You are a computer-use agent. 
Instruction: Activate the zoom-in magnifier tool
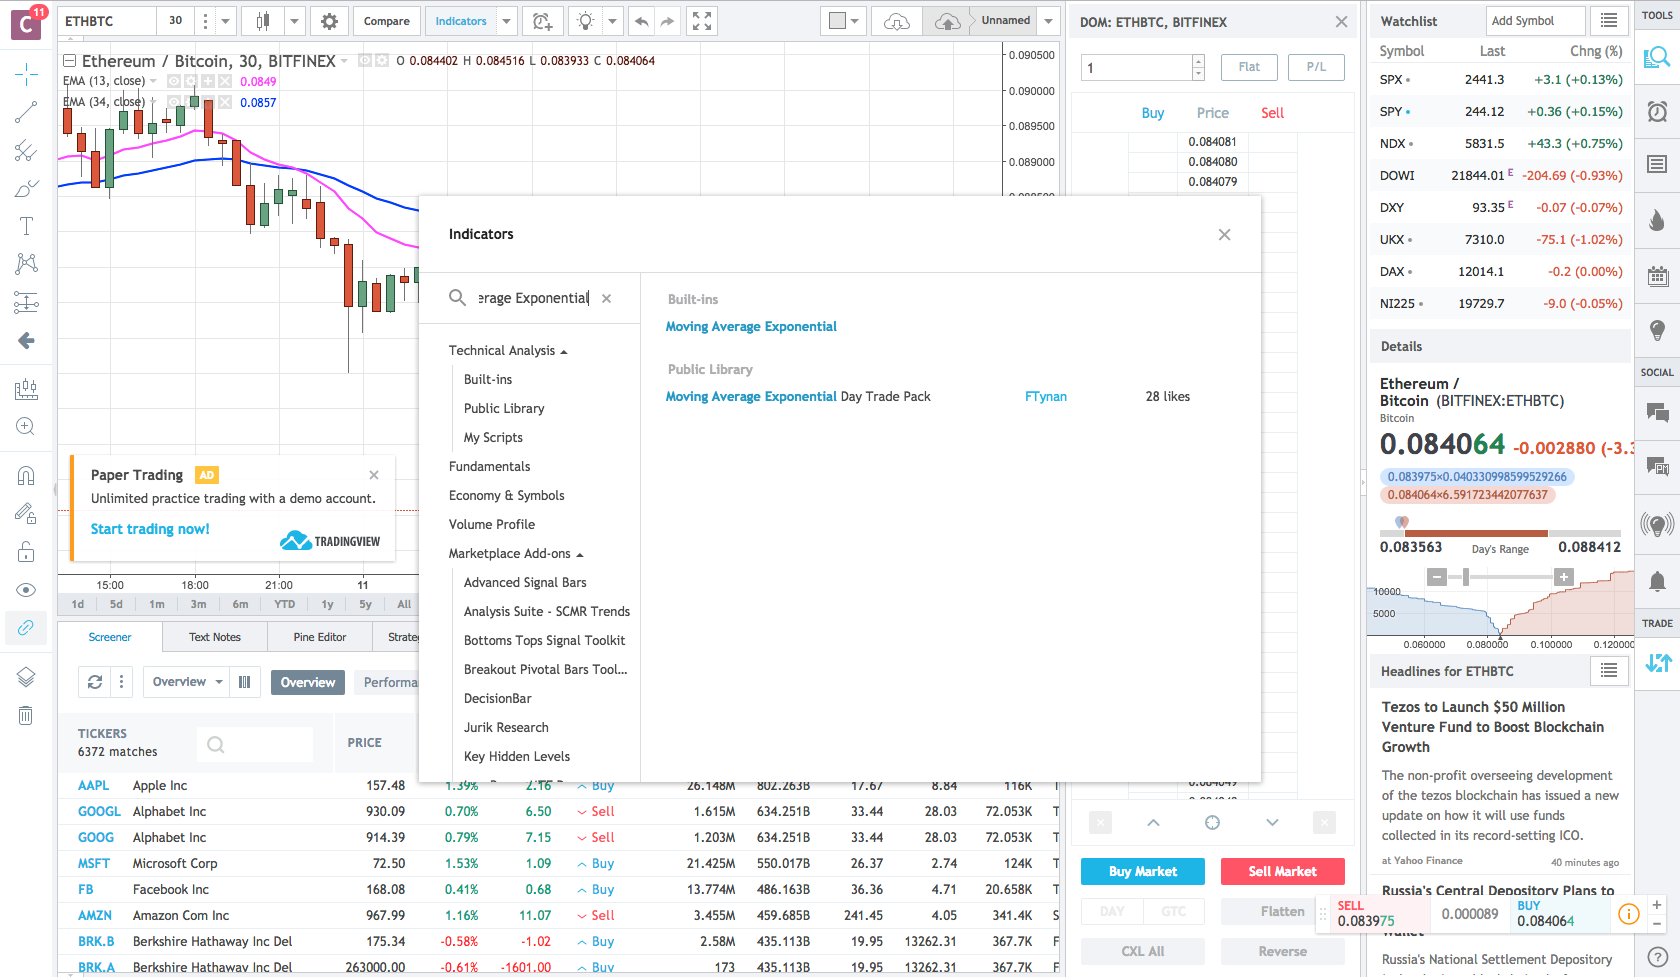tap(26, 427)
